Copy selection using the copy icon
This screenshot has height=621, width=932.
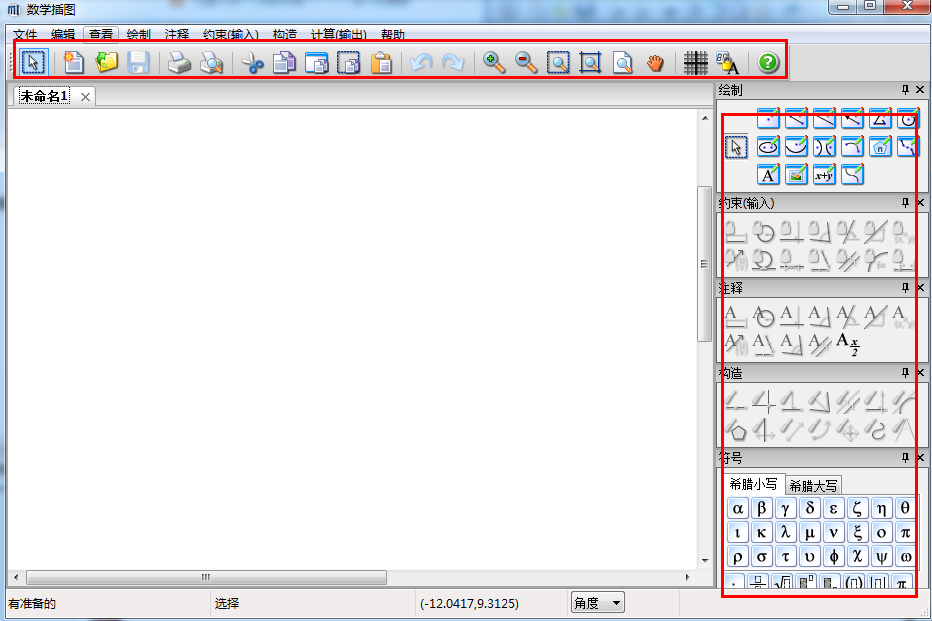click(x=284, y=62)
